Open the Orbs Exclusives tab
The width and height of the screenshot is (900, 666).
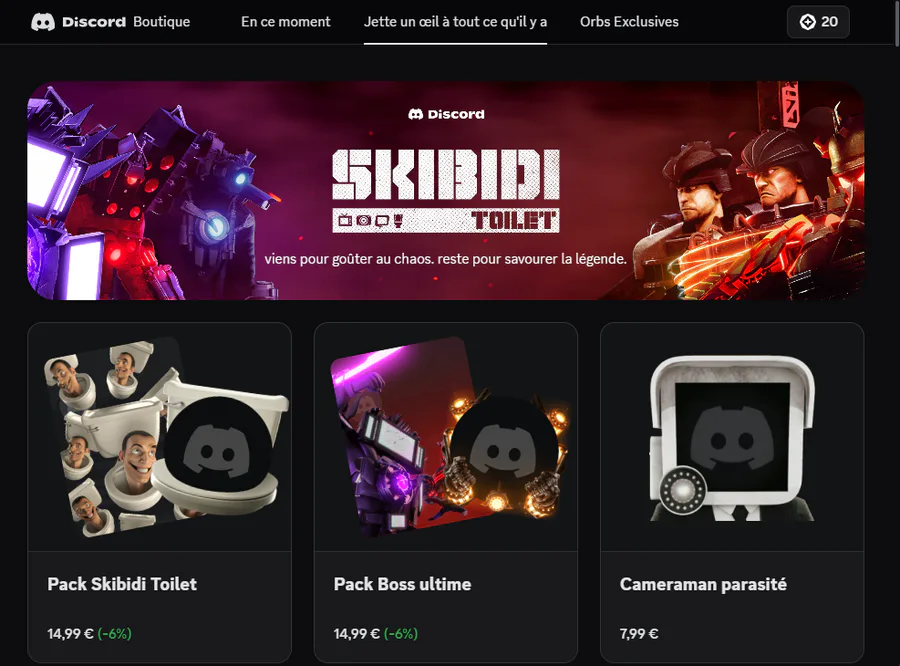click(629, 22)
